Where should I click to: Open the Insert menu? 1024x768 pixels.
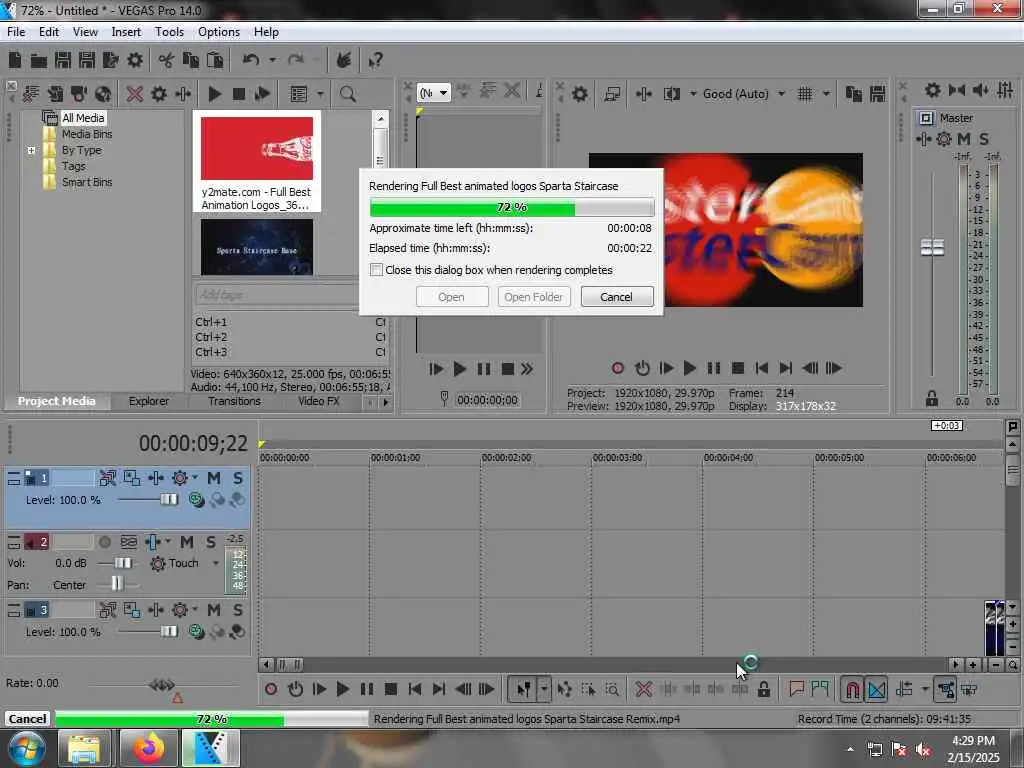[126, 31]
